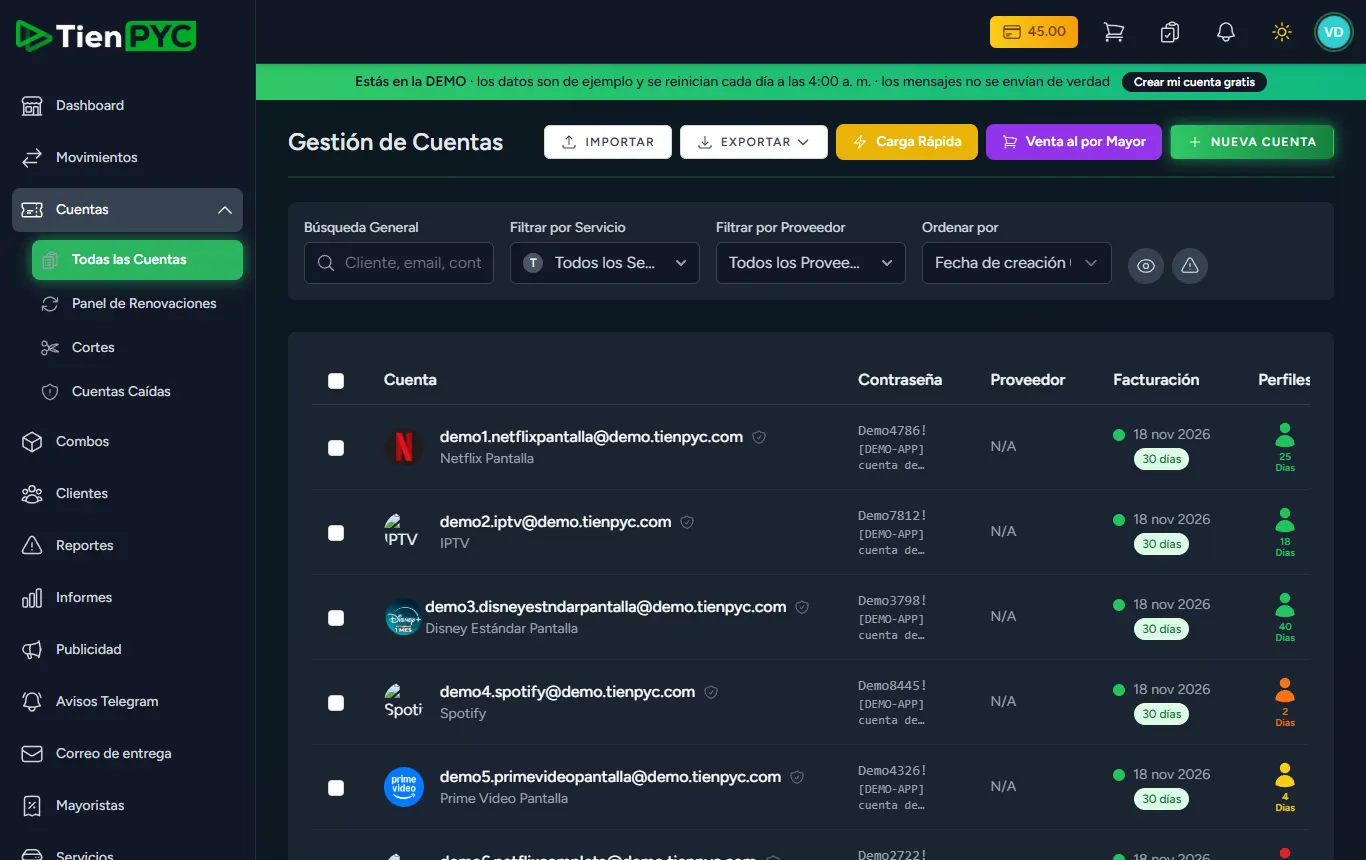Tick the checkbox for demo2.iptv account
Viewport: 1366px width, 860px height.
tap(336, 533)
